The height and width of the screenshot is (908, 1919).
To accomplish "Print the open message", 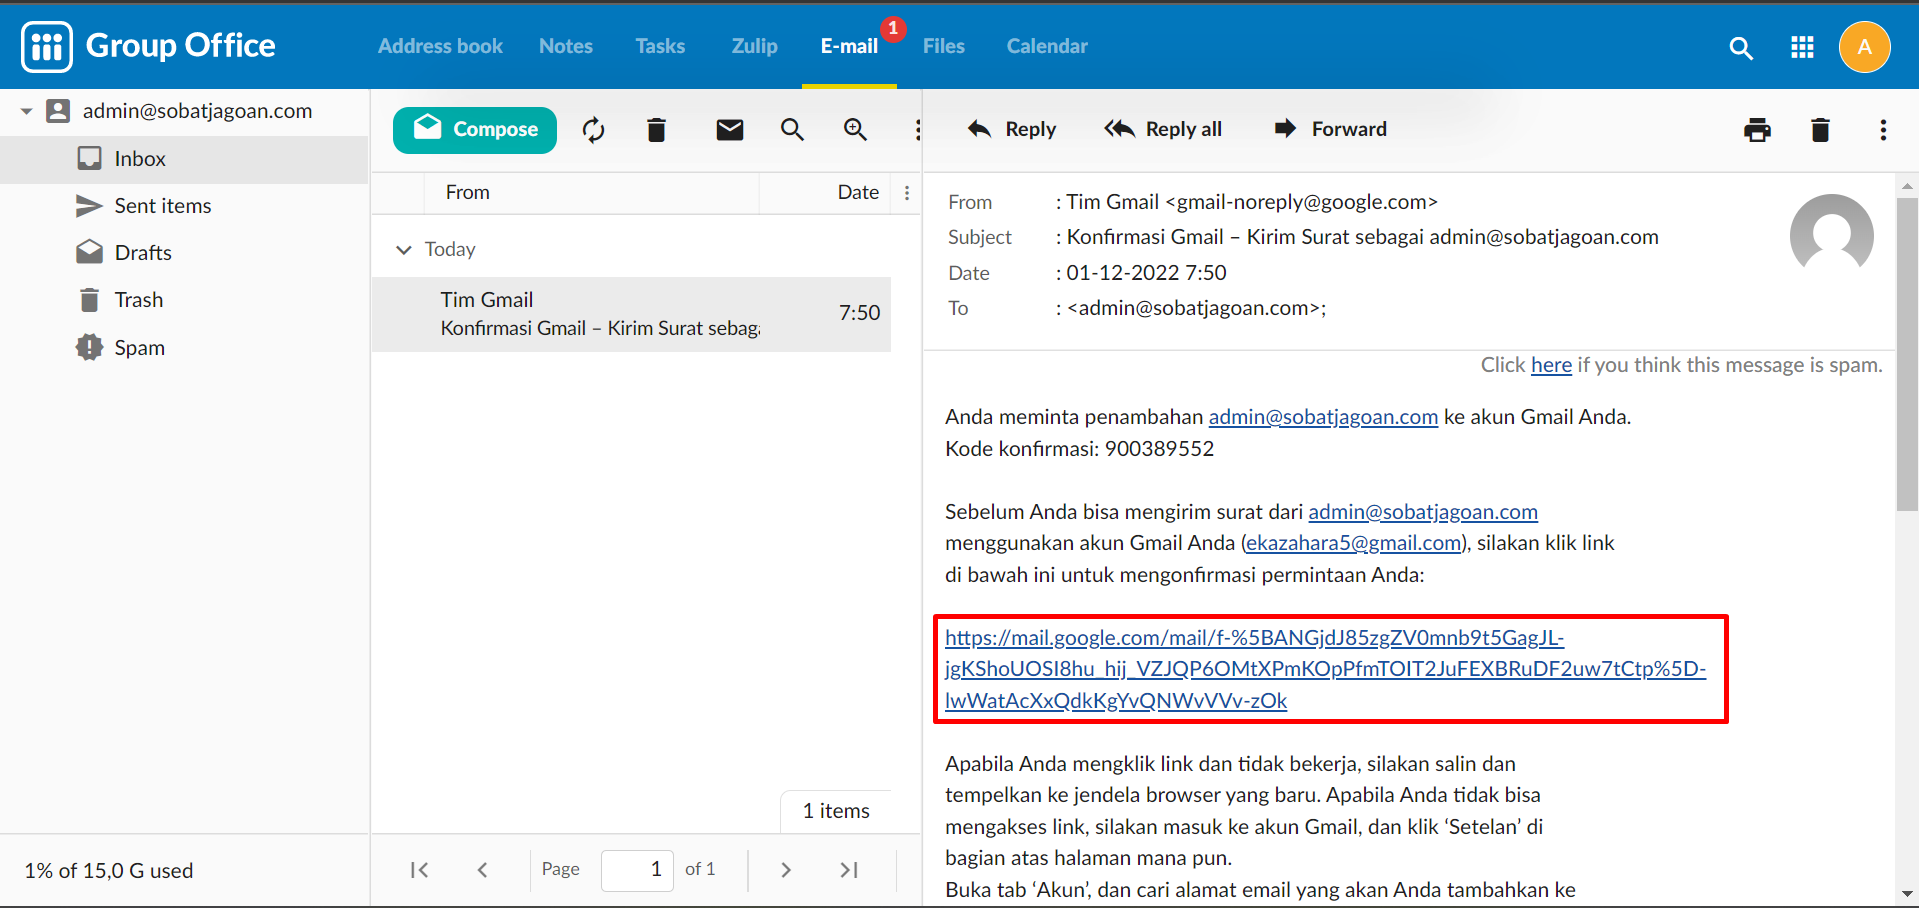I will point(1757,130).
